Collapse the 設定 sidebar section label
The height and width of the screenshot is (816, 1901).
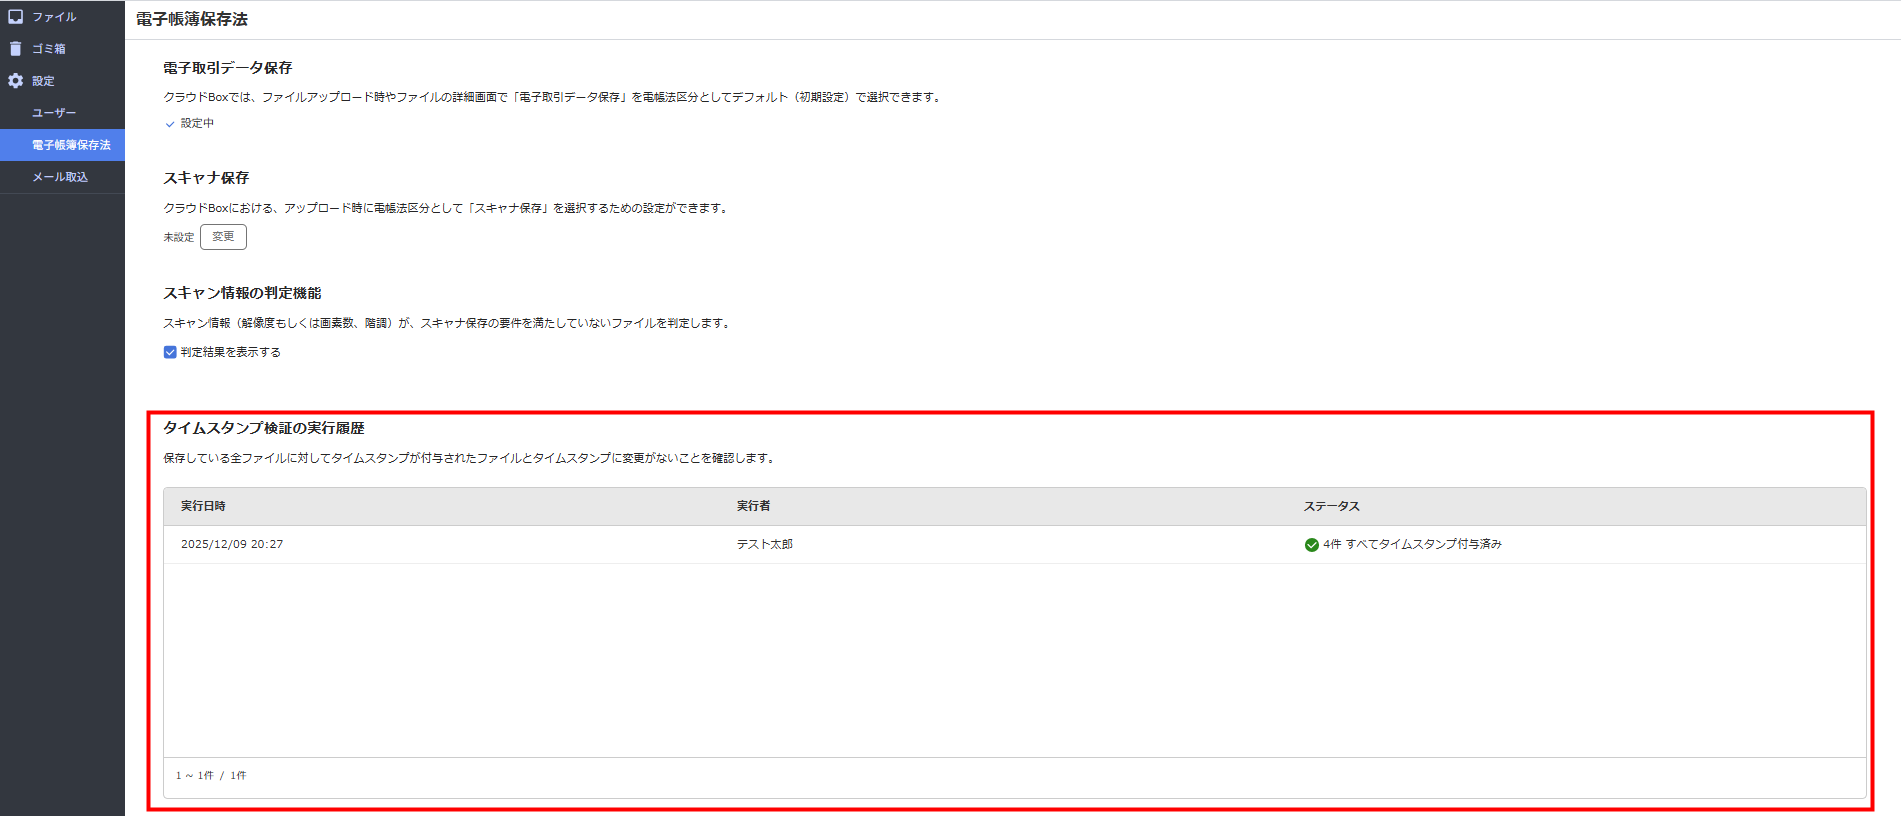[43, 81]
